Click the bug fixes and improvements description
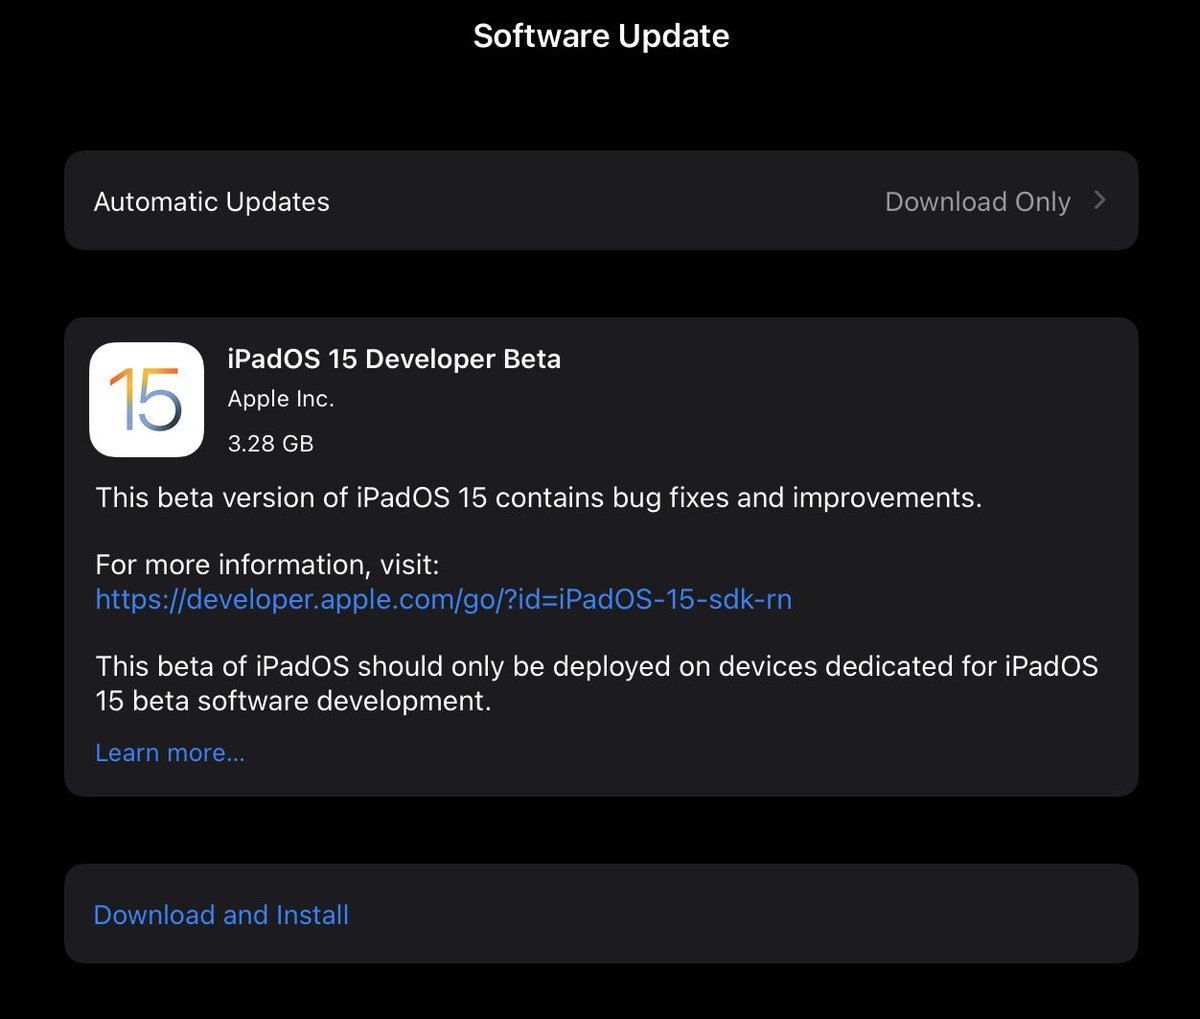Viewport: 1200px width, 1019px height. [539, 498]
